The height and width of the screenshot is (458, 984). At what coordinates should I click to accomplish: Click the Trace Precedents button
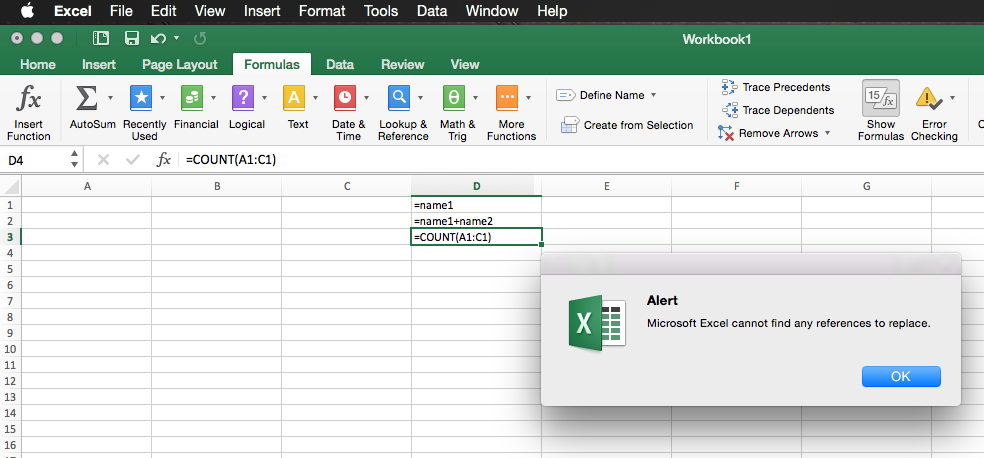(776, 88)
